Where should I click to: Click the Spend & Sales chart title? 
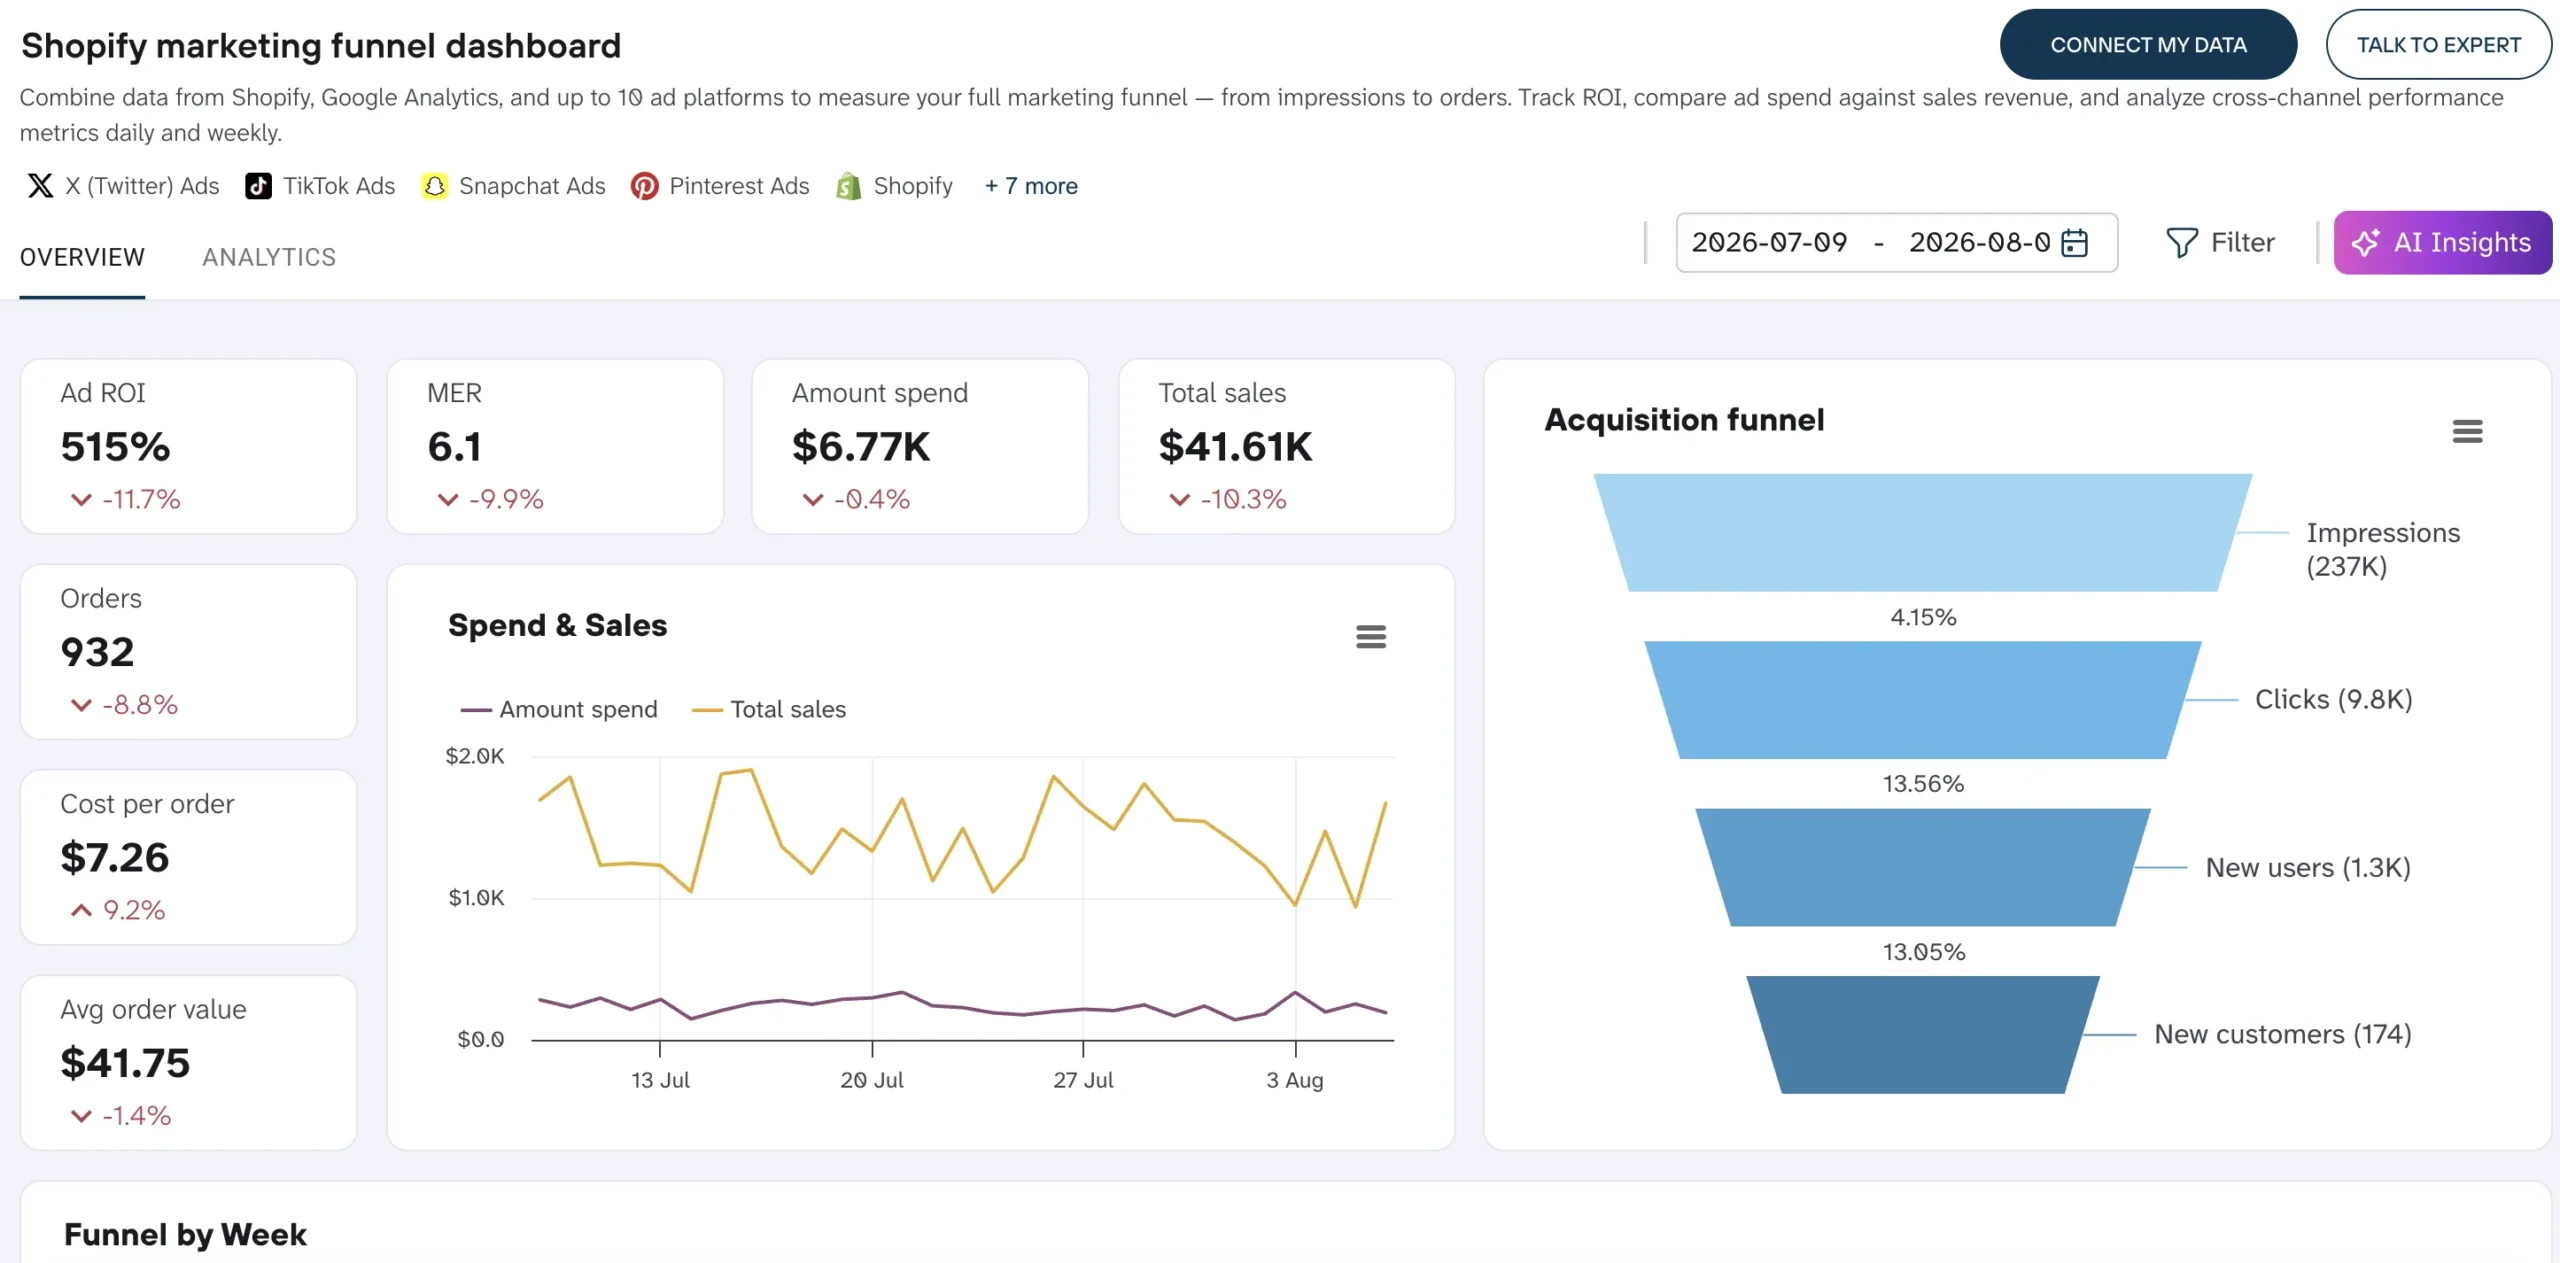click(x=557, y=626)
